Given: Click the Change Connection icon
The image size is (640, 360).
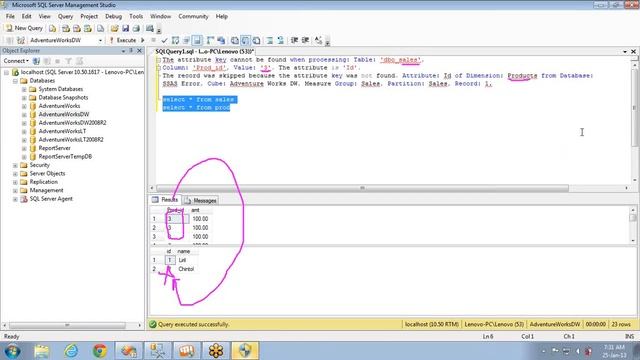Looking at the screenshot, I should pyautogui.click(x=21, y=40).
